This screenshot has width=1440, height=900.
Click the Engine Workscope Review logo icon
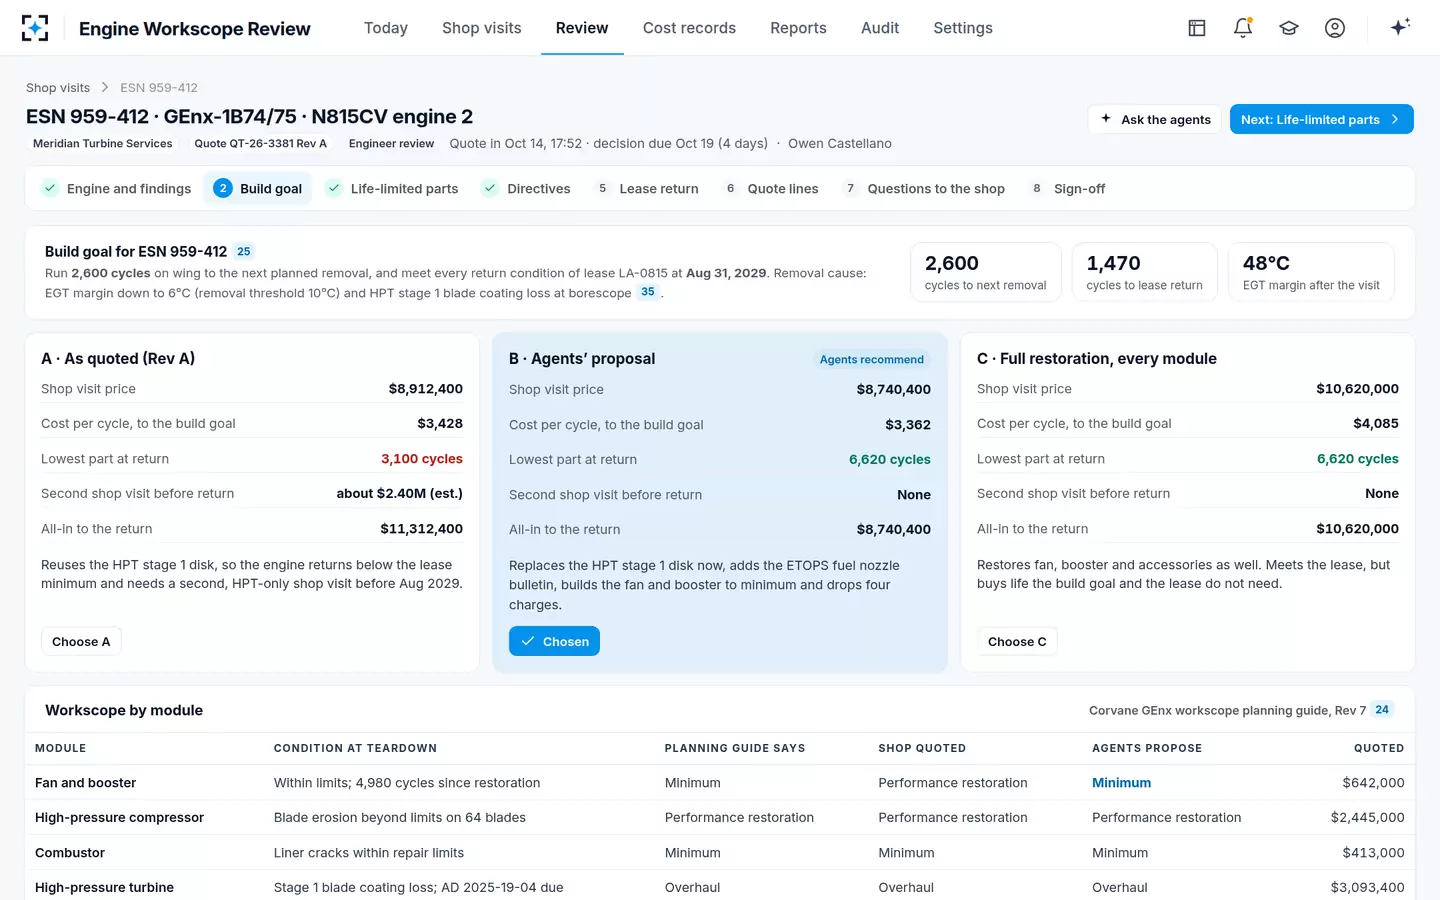[35, 28]
